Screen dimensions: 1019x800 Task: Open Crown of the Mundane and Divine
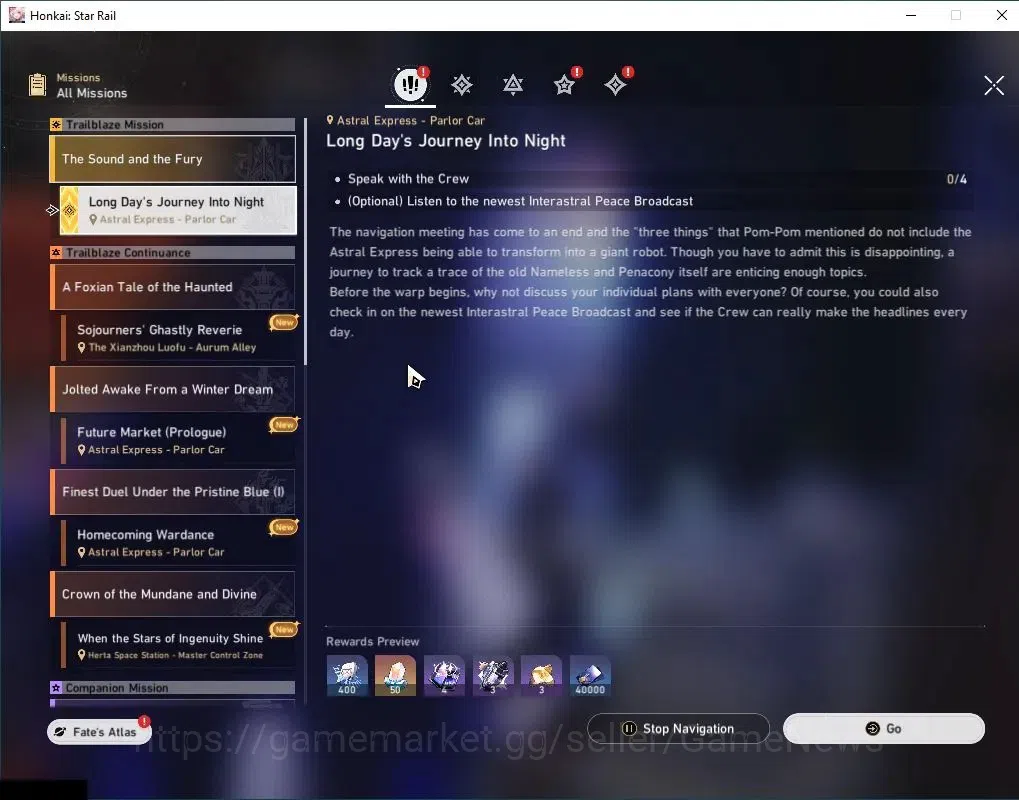coord(173,594)
